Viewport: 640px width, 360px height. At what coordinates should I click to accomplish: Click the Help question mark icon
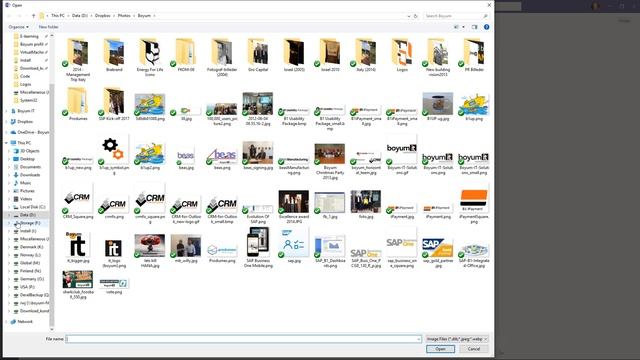click(x=487, y=27)
